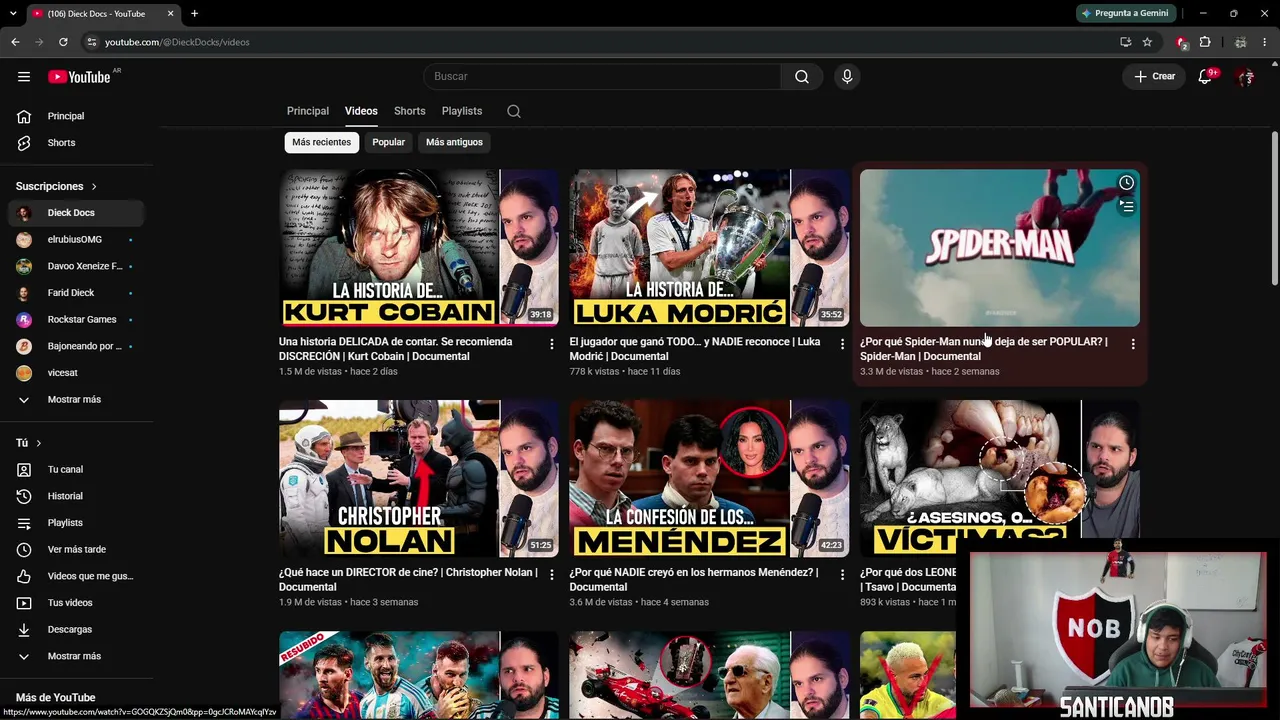1280x720 pixels.
Task: Open options for Menéndez brothers video
Action: 842,575
